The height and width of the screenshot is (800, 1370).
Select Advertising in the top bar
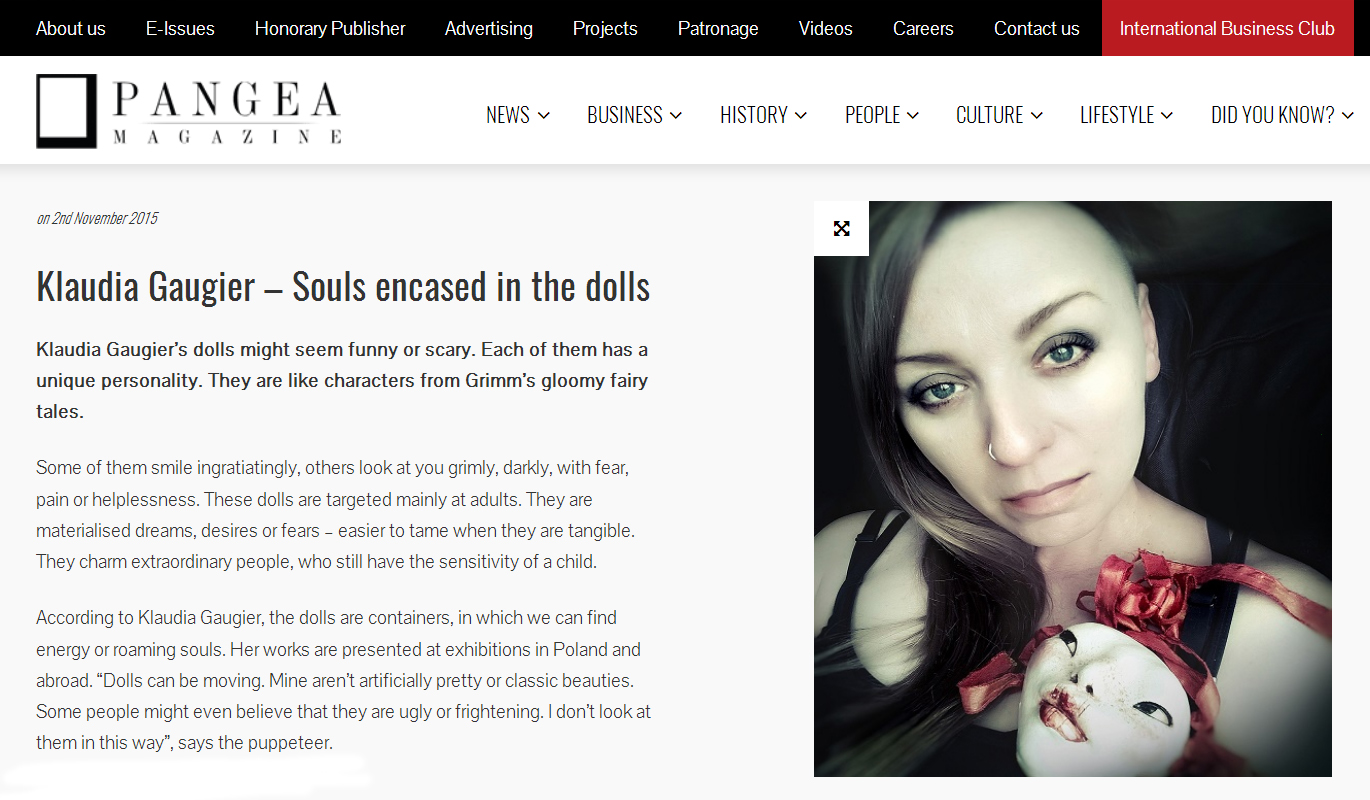(x=489, y=28)
